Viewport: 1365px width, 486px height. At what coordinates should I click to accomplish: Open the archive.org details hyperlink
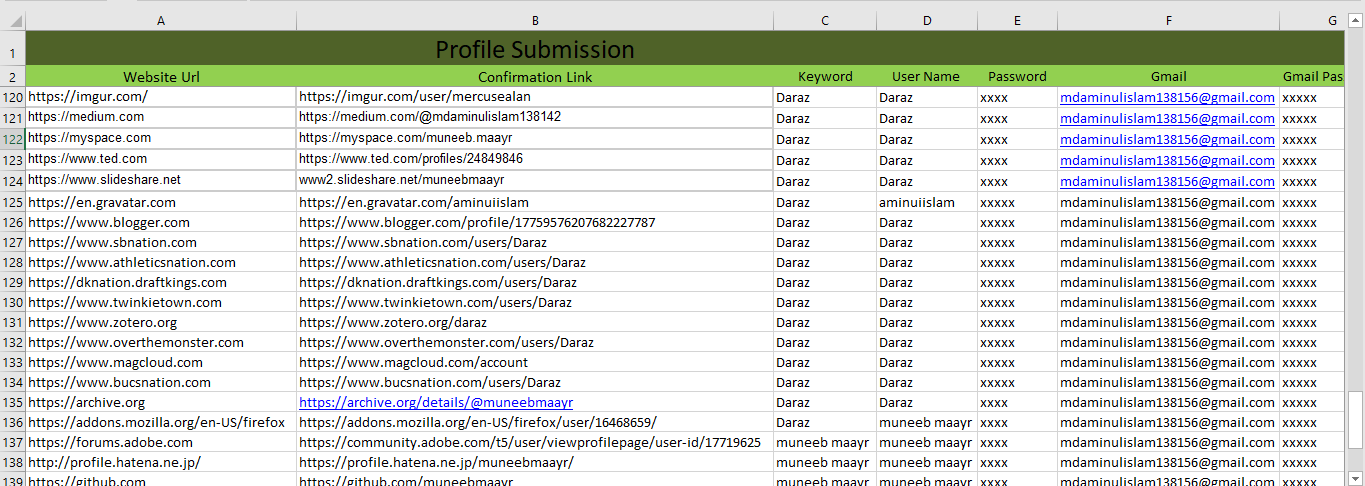pyautogui.click(x=436, y=403)
